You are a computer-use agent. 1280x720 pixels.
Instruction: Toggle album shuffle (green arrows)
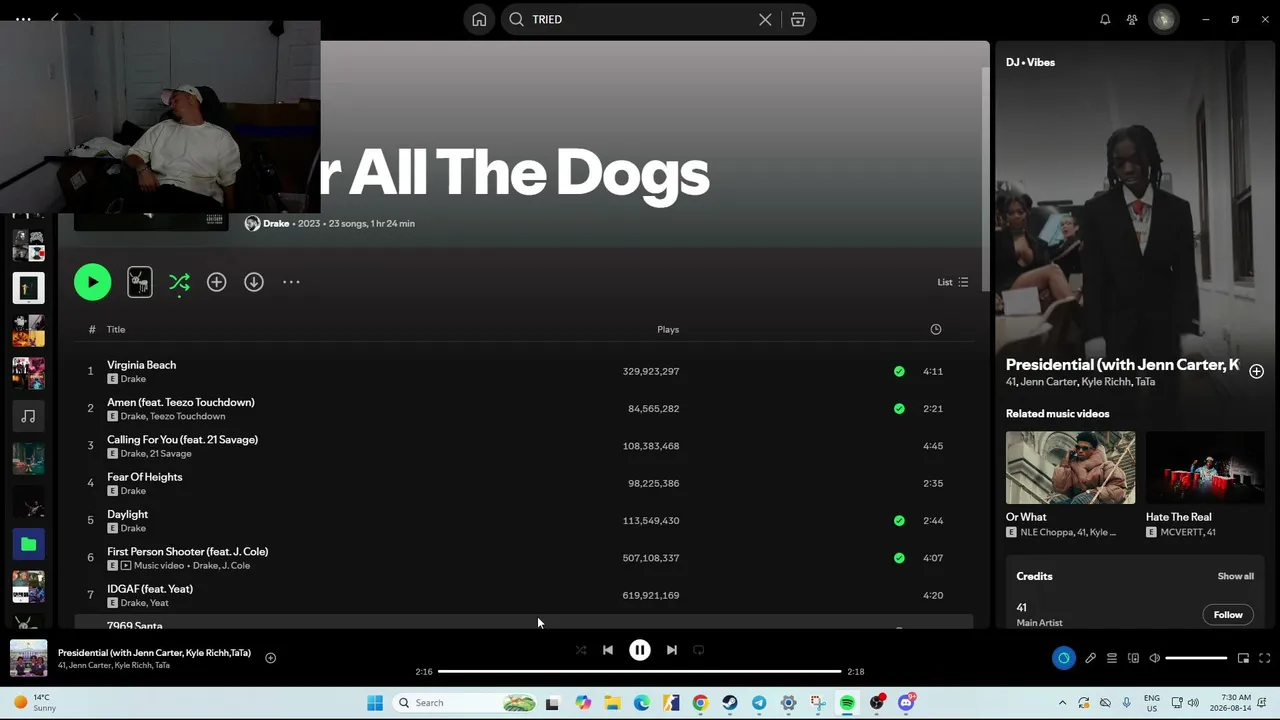click(x=179, y=283)
